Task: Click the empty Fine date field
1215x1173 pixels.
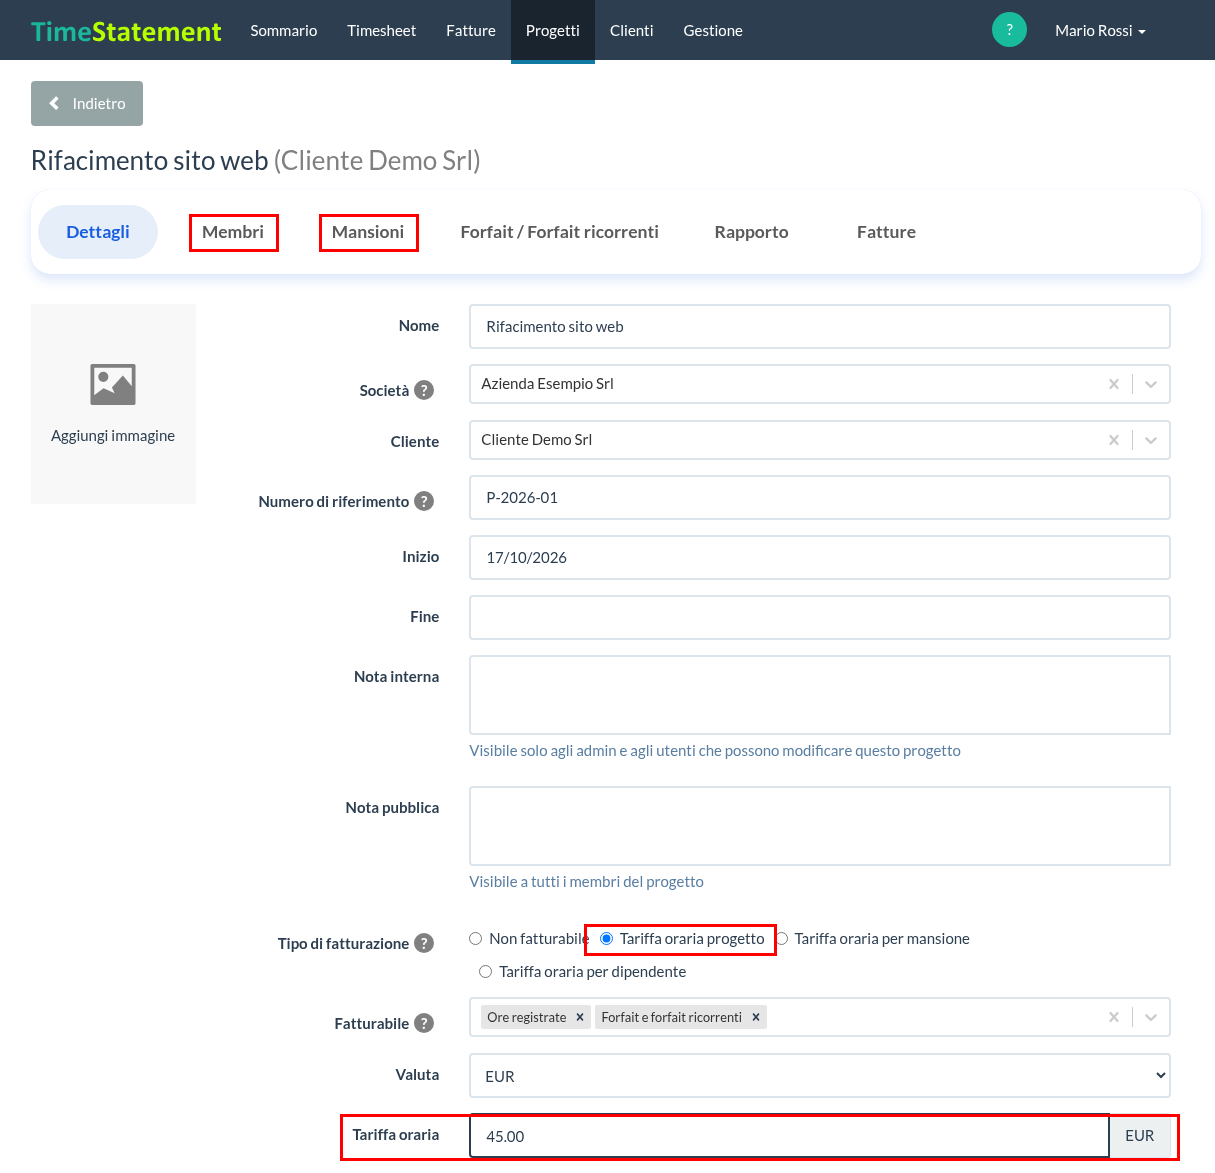Action: 820,617
